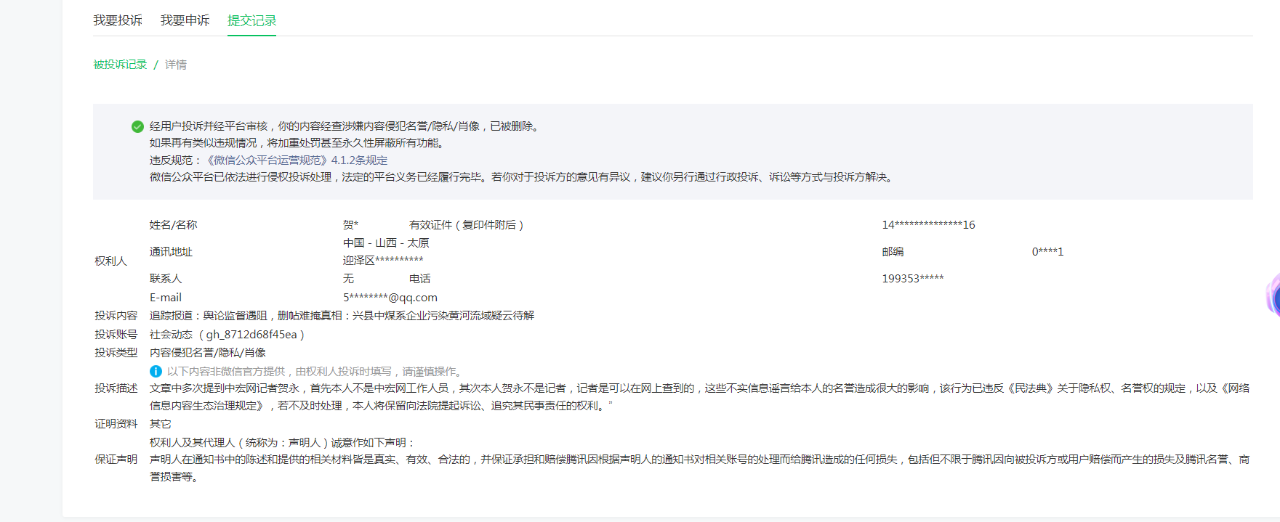Click the 详情 breadcrumb item
Viewport: 1280px width, 522px height.
point(176,64)
